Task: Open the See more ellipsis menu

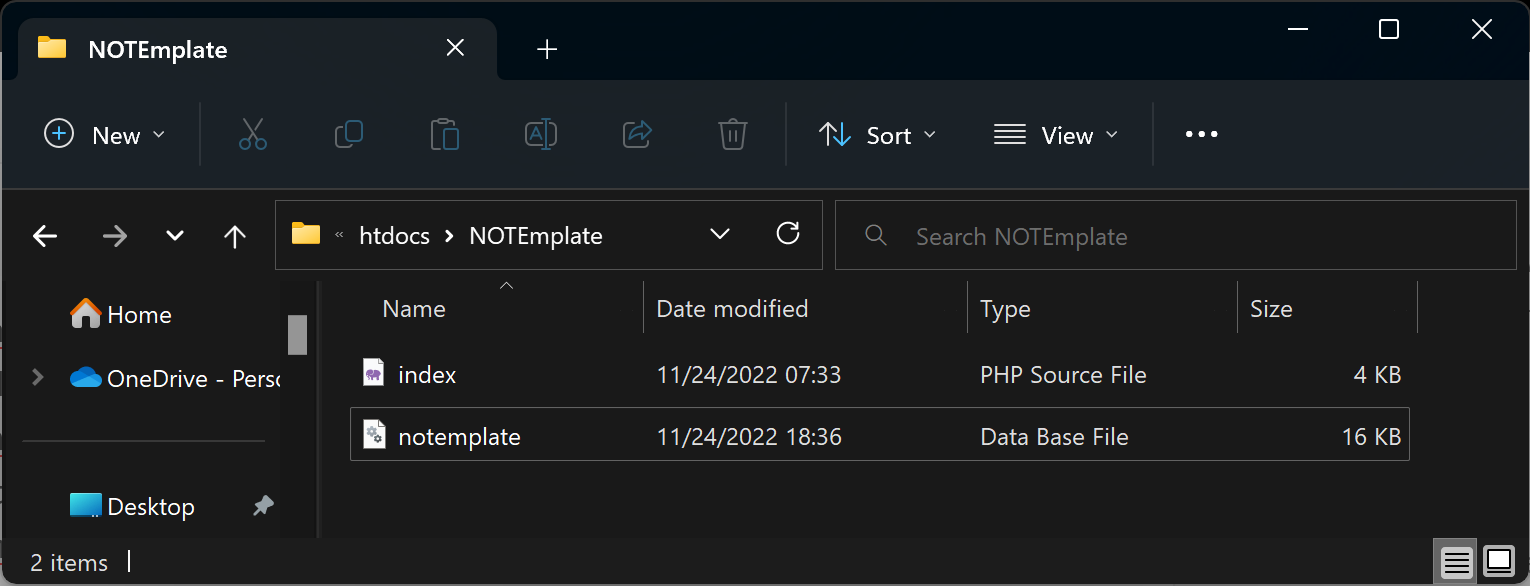Action: coord(1200,134)
